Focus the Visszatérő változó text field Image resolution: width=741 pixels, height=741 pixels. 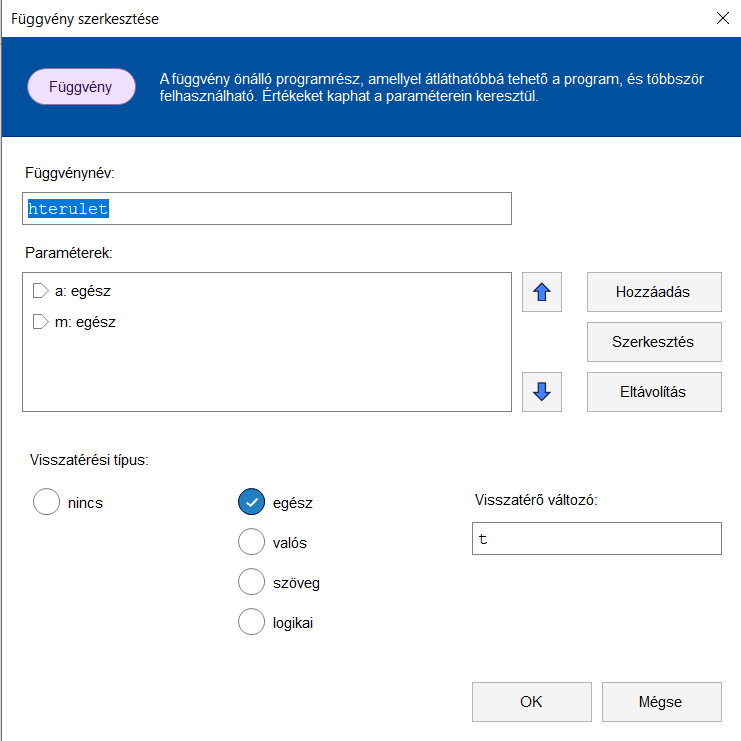(596, 538)
